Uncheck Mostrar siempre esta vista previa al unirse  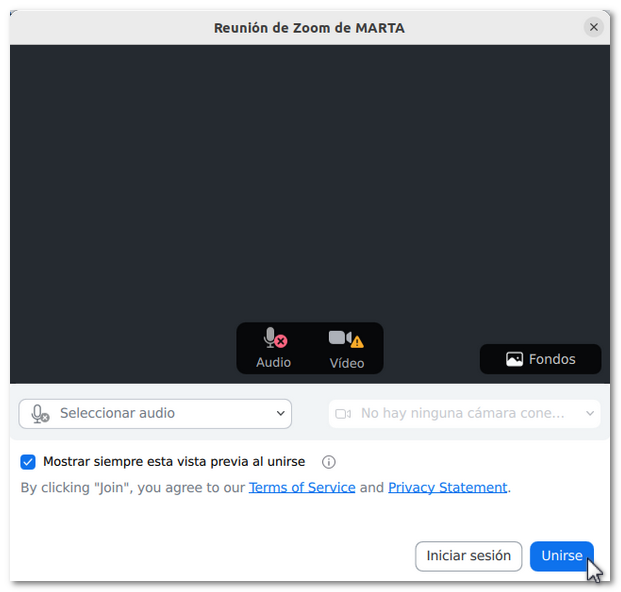click(x=28, y=461)
